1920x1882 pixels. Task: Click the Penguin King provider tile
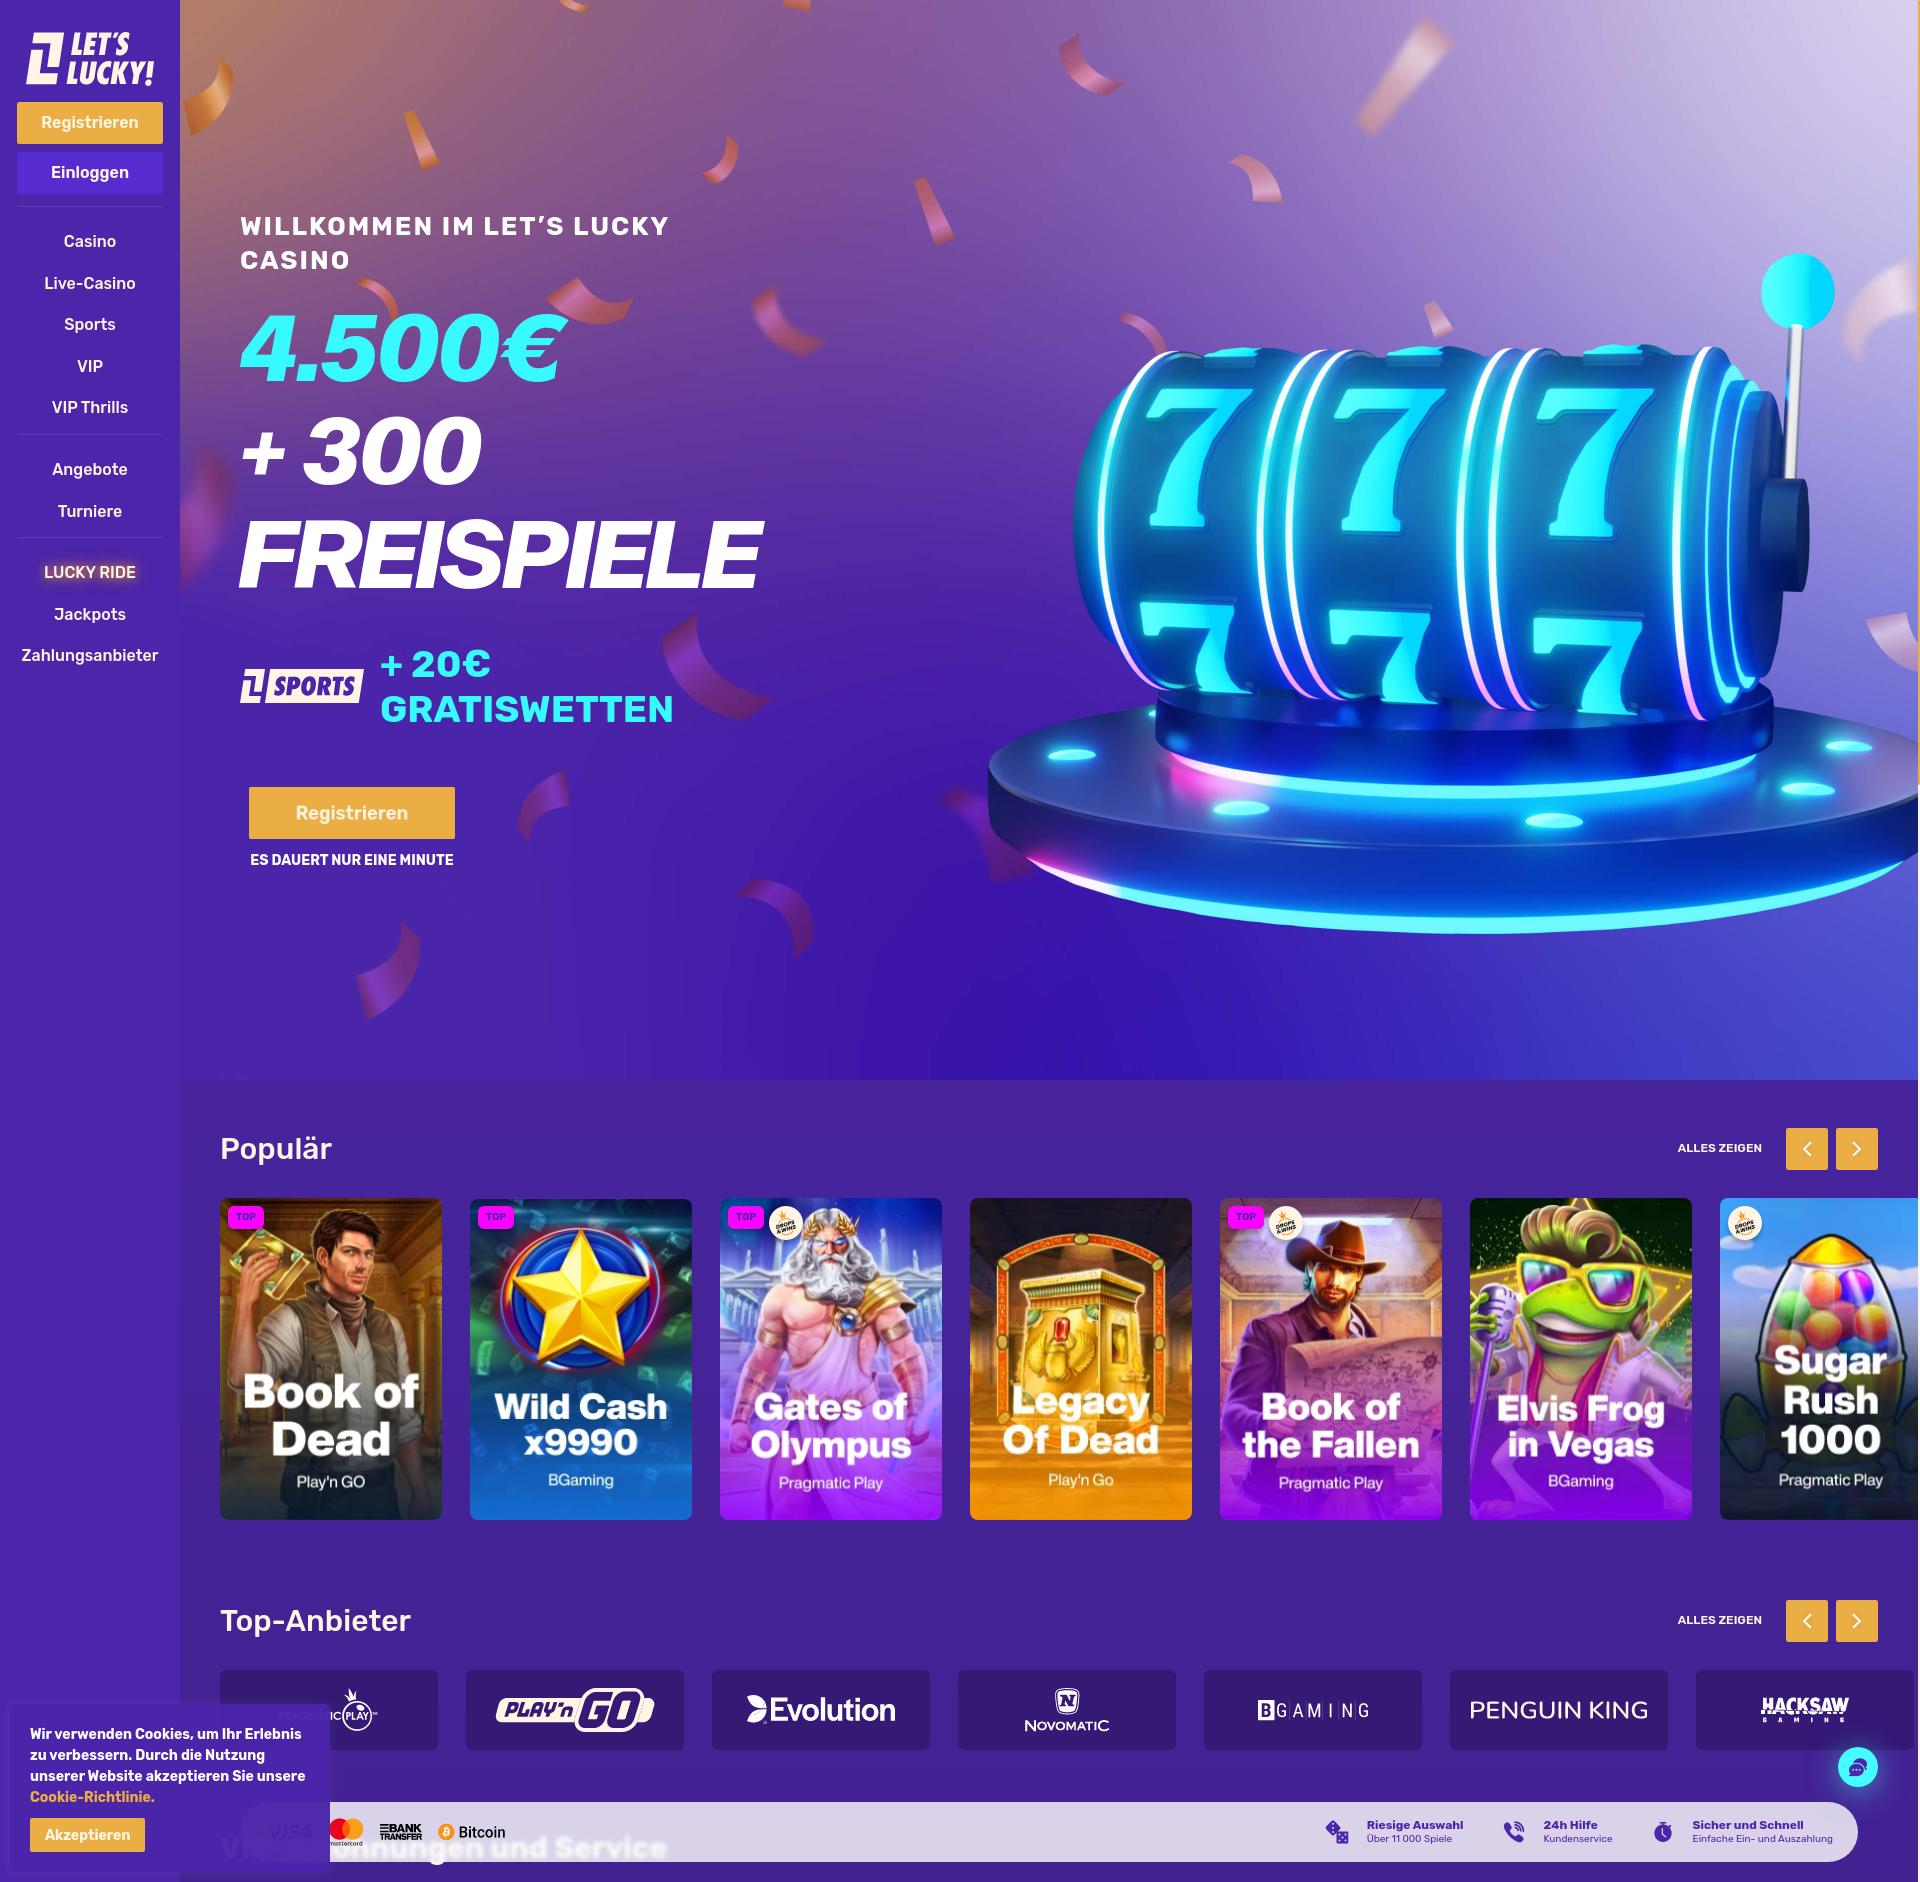click(1559, 1709)
